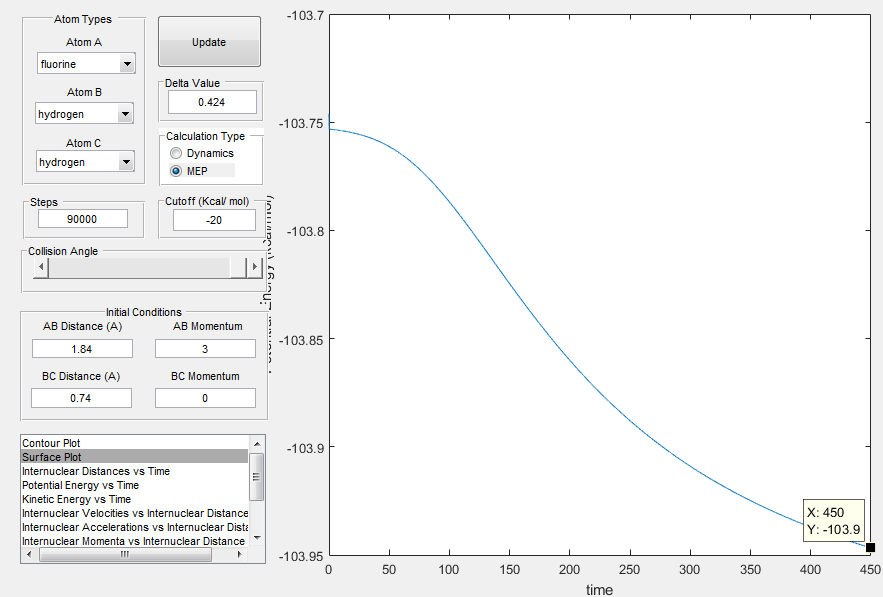
Task: Click the X: 450 data tip box
Action: pos(833,520)
